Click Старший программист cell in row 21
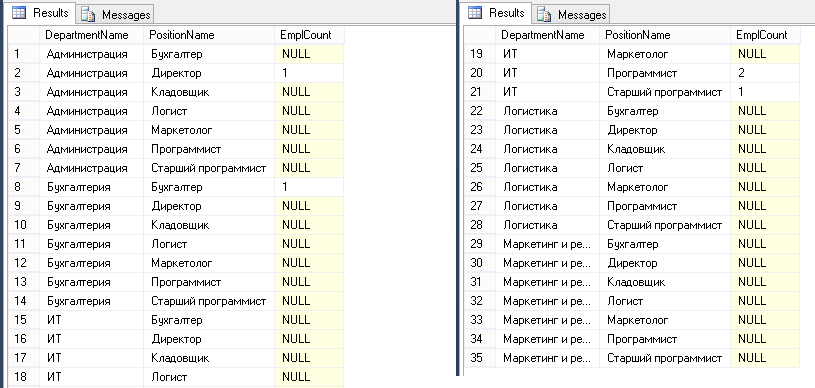Image resolution: width=815 pixels, height=388 pixels. tap(665, 92)
